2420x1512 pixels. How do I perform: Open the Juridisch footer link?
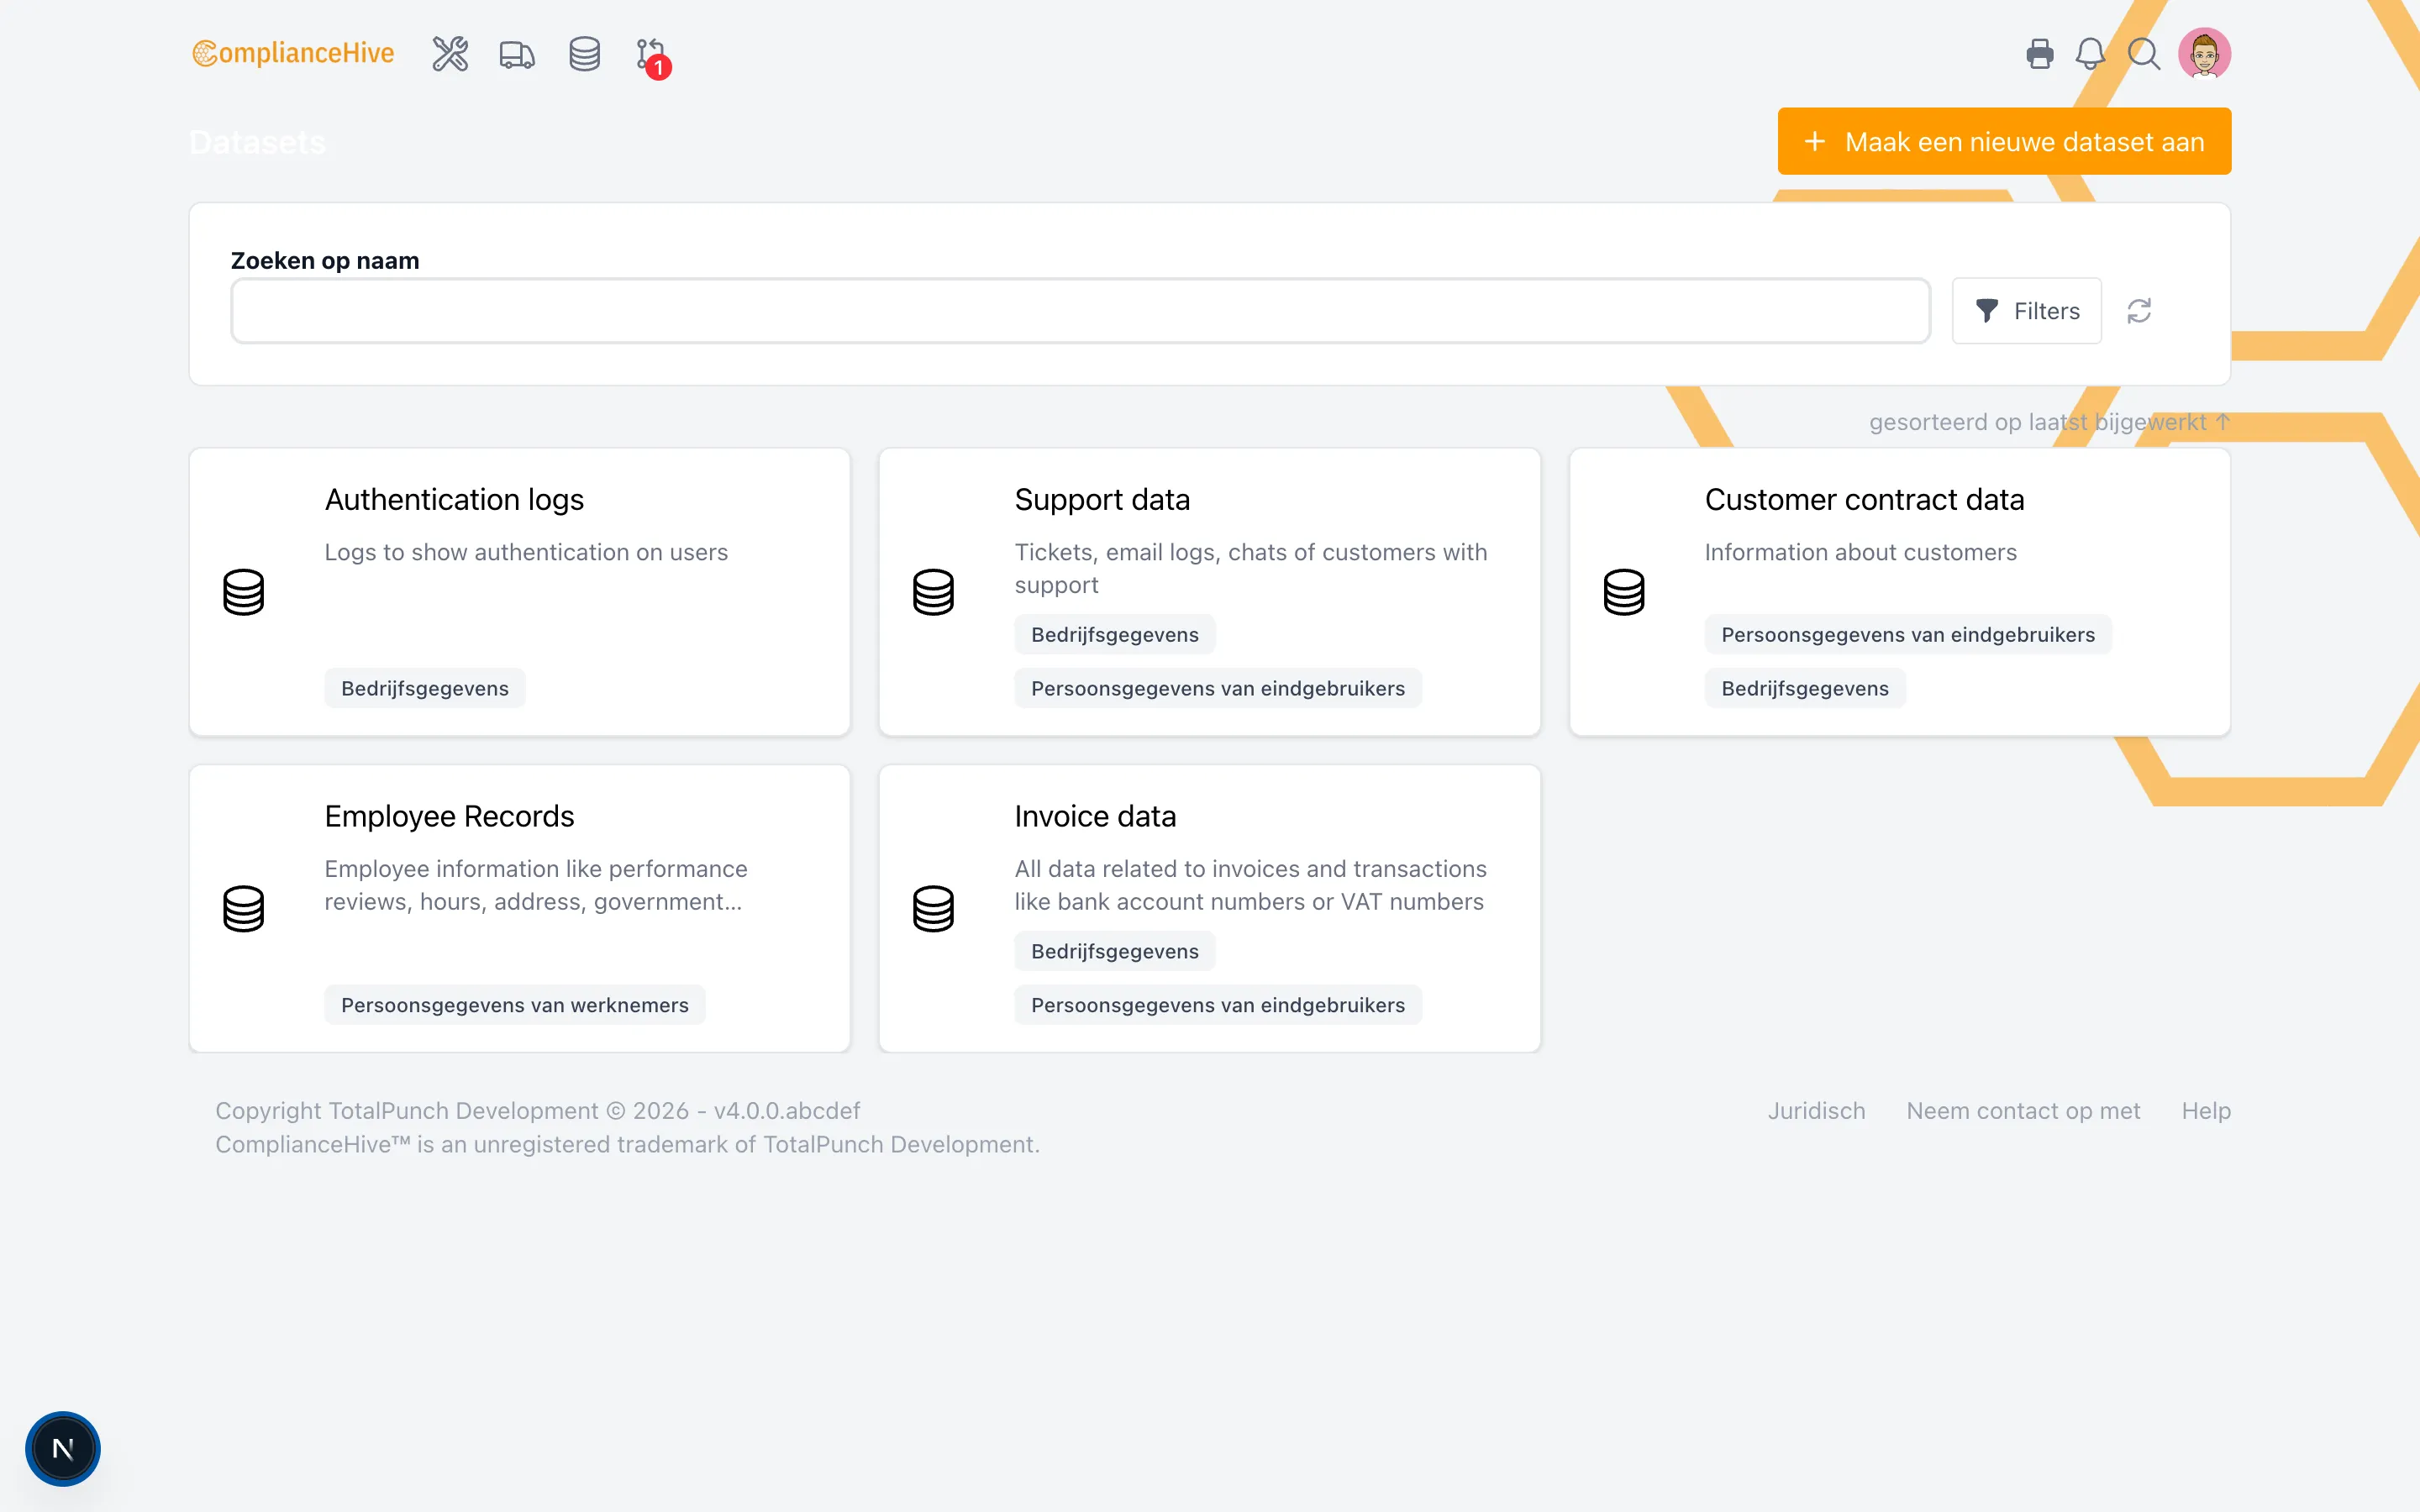point(1815,1110)
